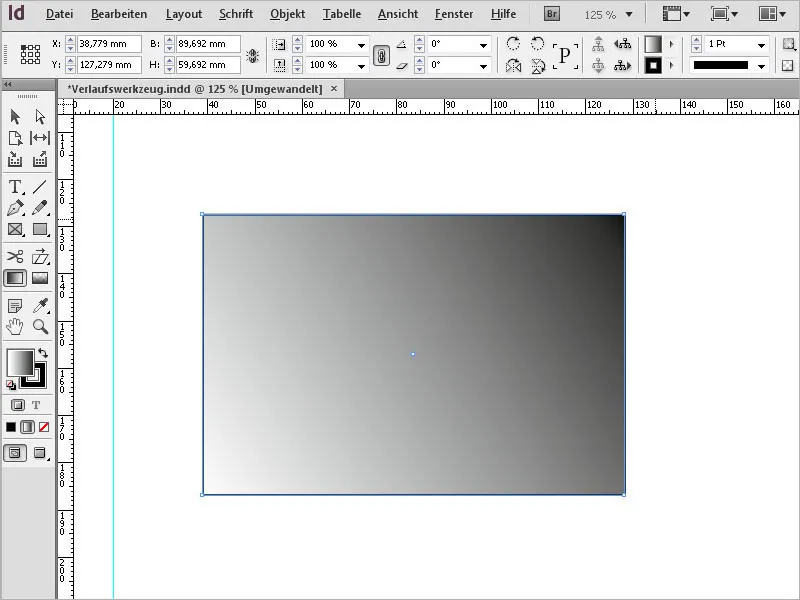Set formatting to affect container
800x600 pixels.
point(18,405)
